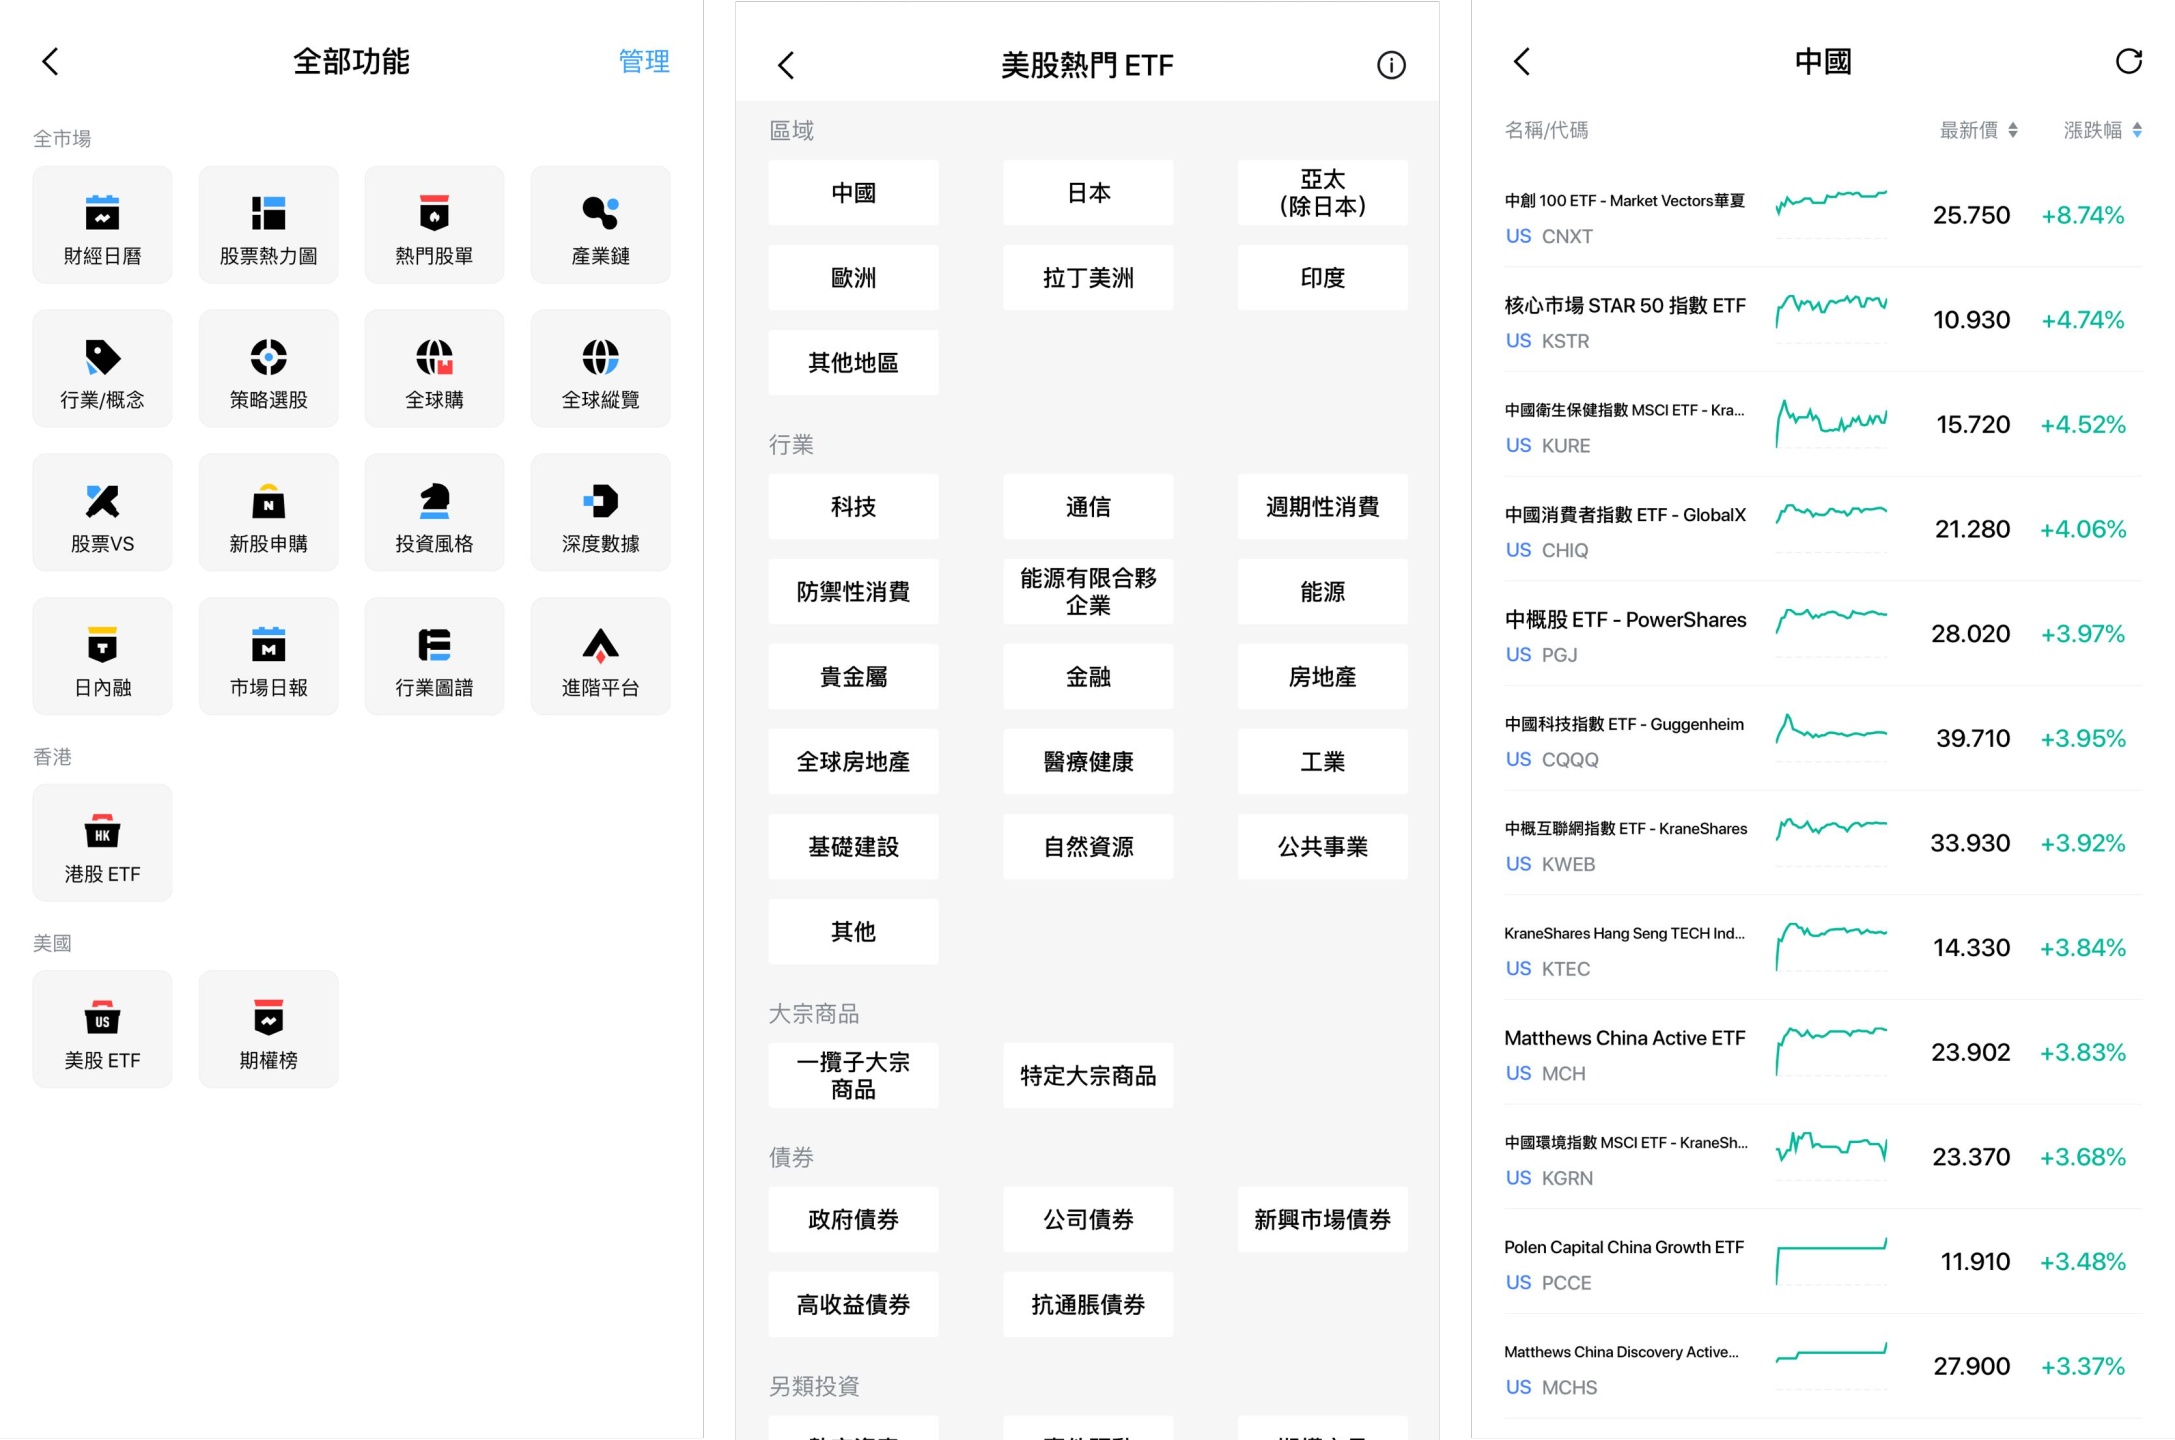Click the info icon on 美股熱門 ETF
The height and width of the screenshot is (1440, 2175).
coord(1390,66)
